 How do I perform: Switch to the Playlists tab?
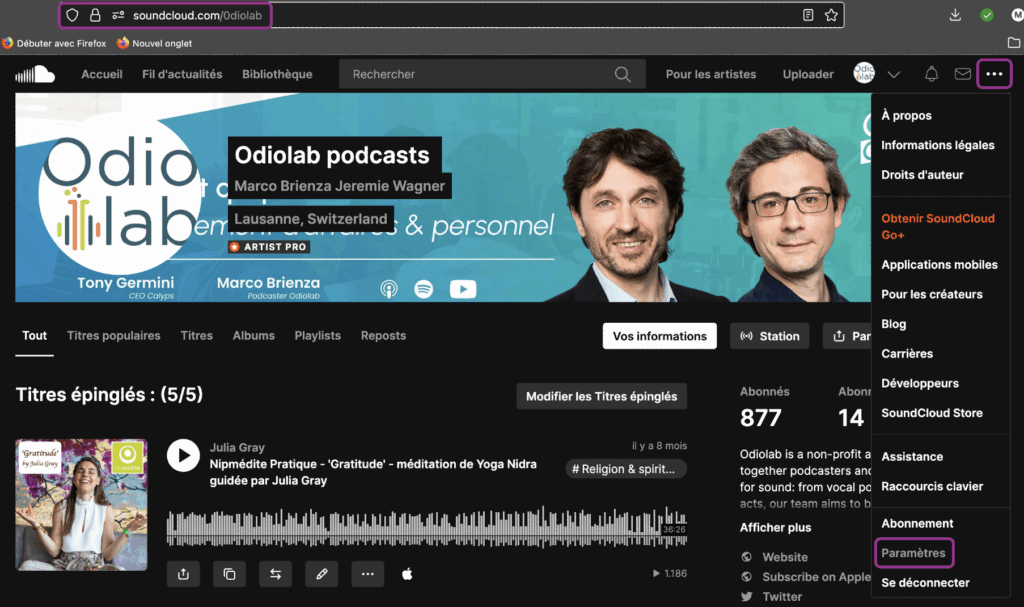pos(317,336)
